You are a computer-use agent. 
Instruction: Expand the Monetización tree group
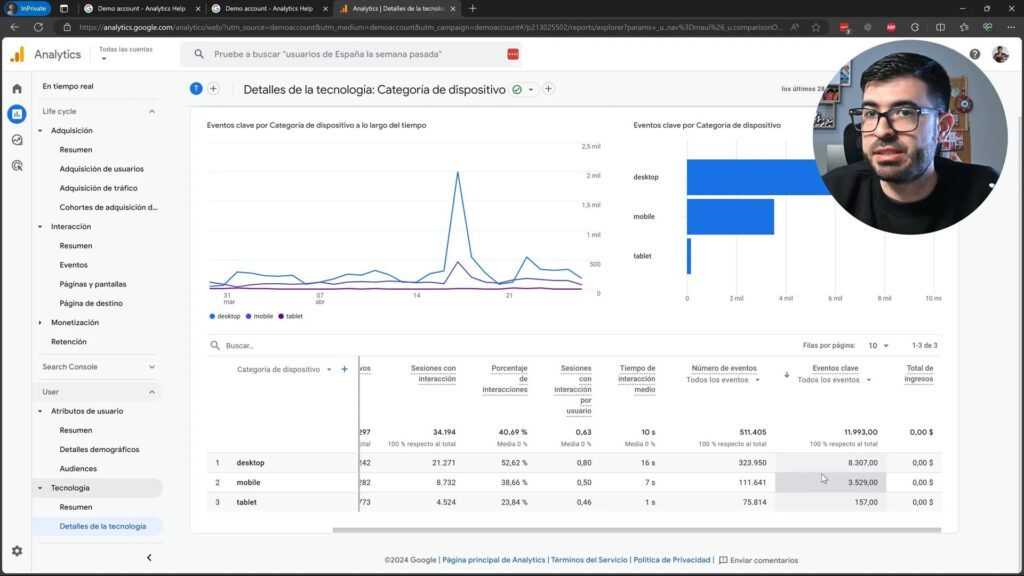coord(40,323)
